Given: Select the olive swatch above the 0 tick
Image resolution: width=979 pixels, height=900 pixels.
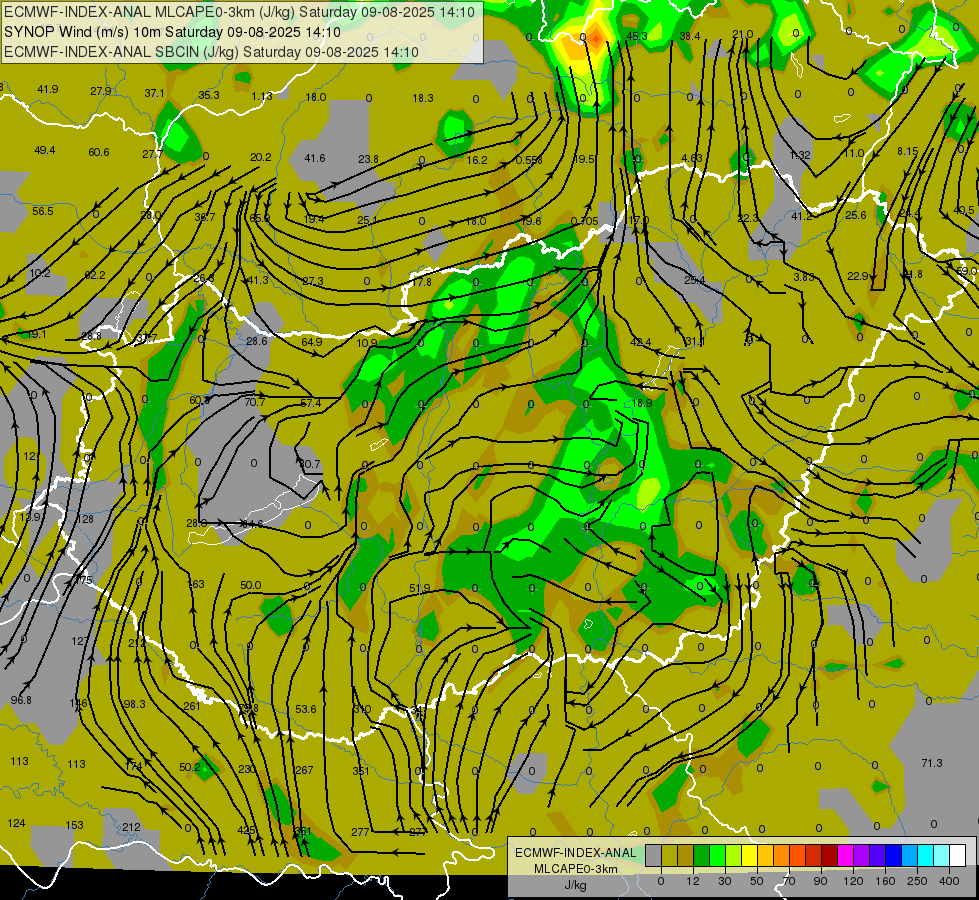Looking at the screenshot, I should pos(669,856).
